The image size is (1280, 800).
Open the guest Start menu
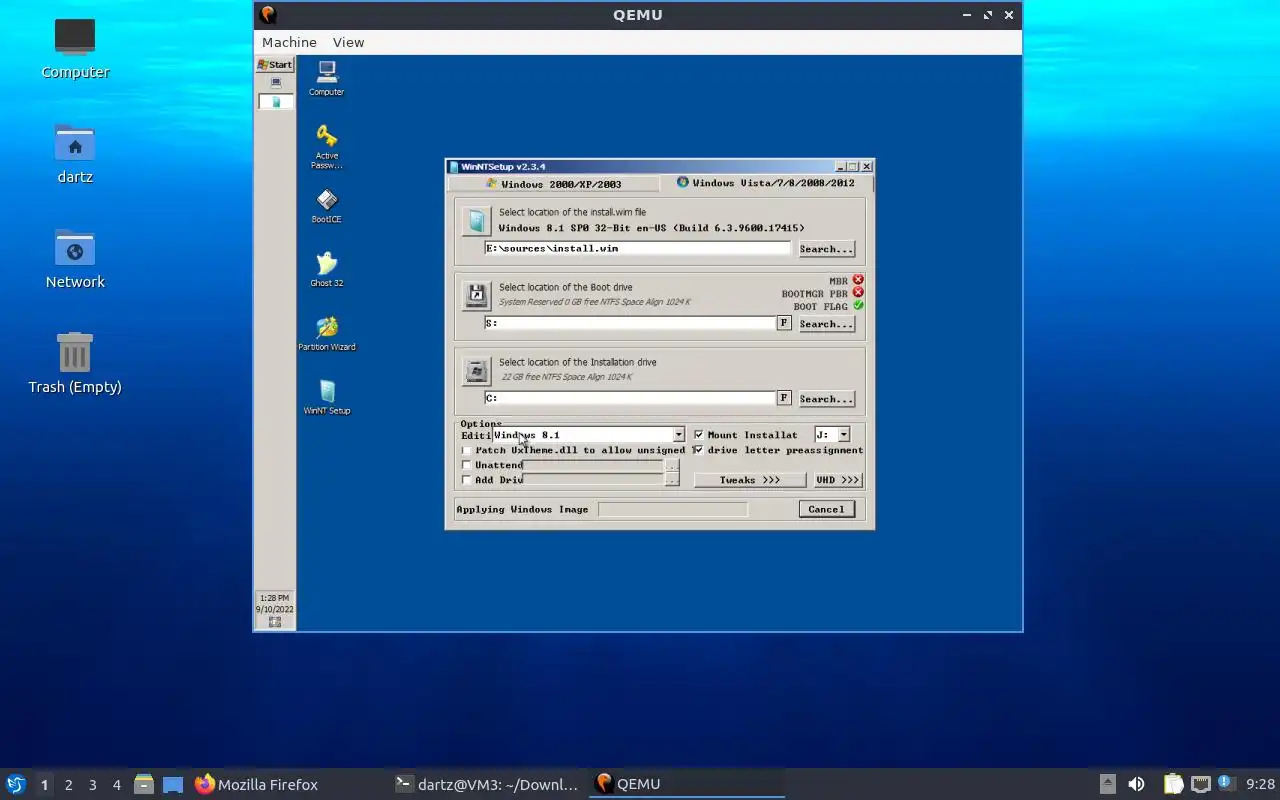[275, 64]
